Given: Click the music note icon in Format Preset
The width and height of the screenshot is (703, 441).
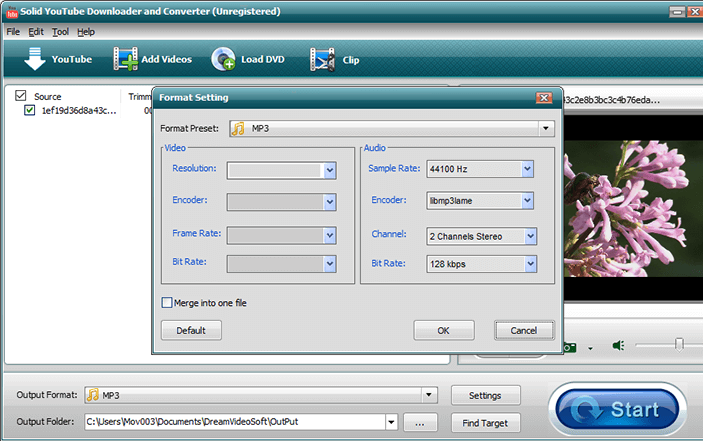Looking at the screenshot, I should click(238, 129).
